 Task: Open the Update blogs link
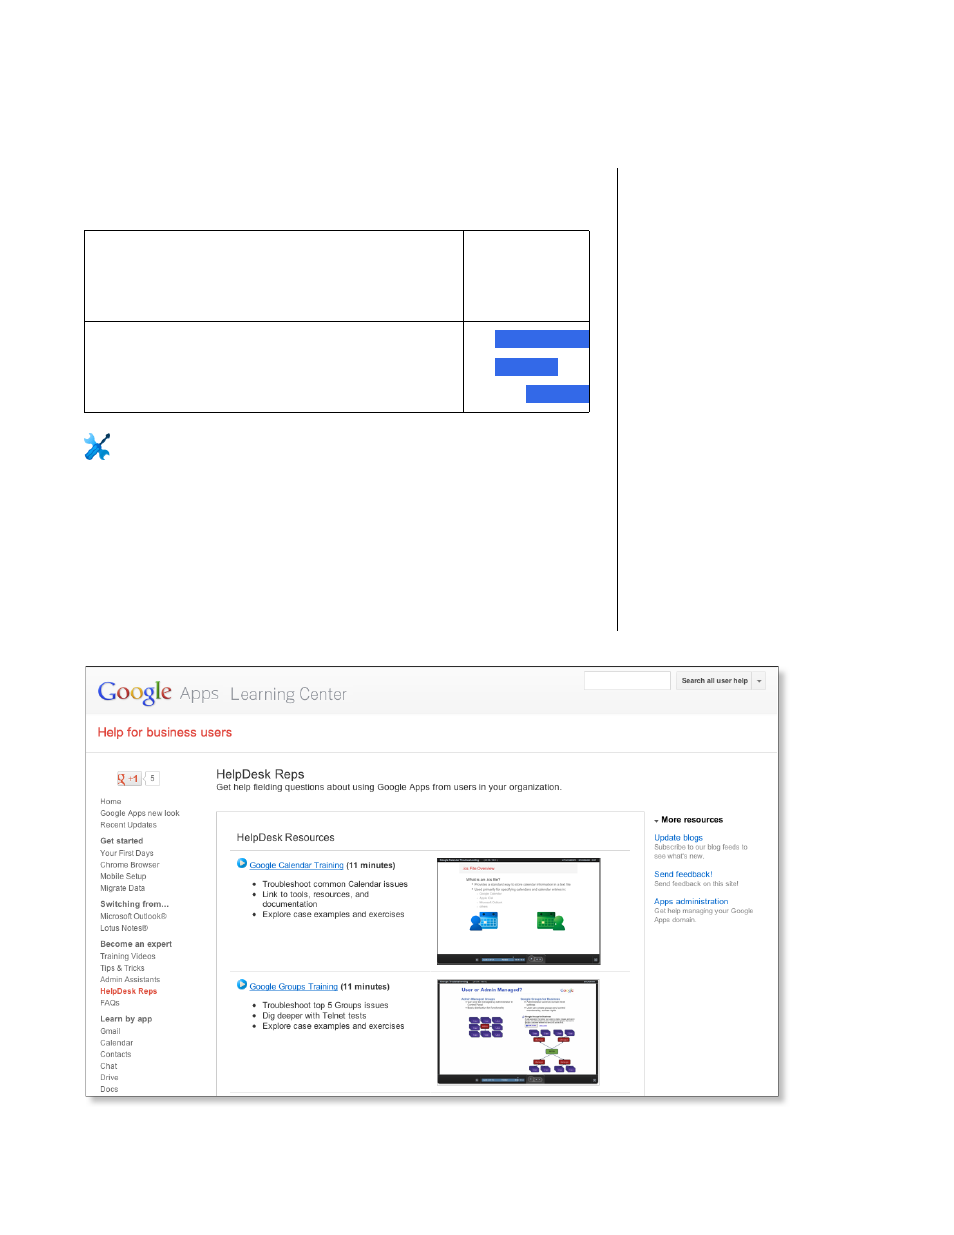tap(678, 837)
